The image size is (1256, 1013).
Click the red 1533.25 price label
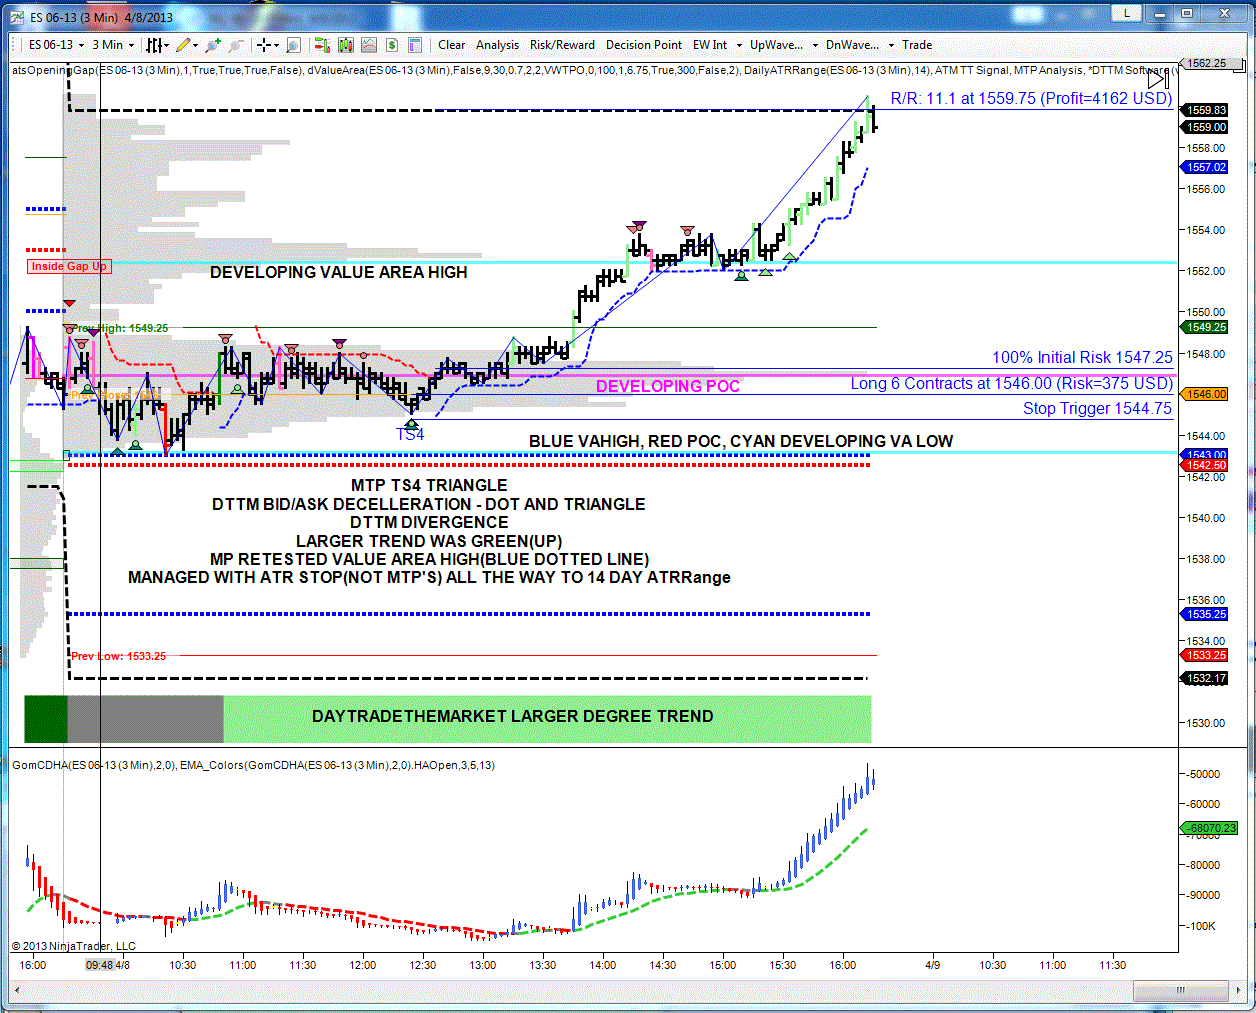click(1205, 655)
